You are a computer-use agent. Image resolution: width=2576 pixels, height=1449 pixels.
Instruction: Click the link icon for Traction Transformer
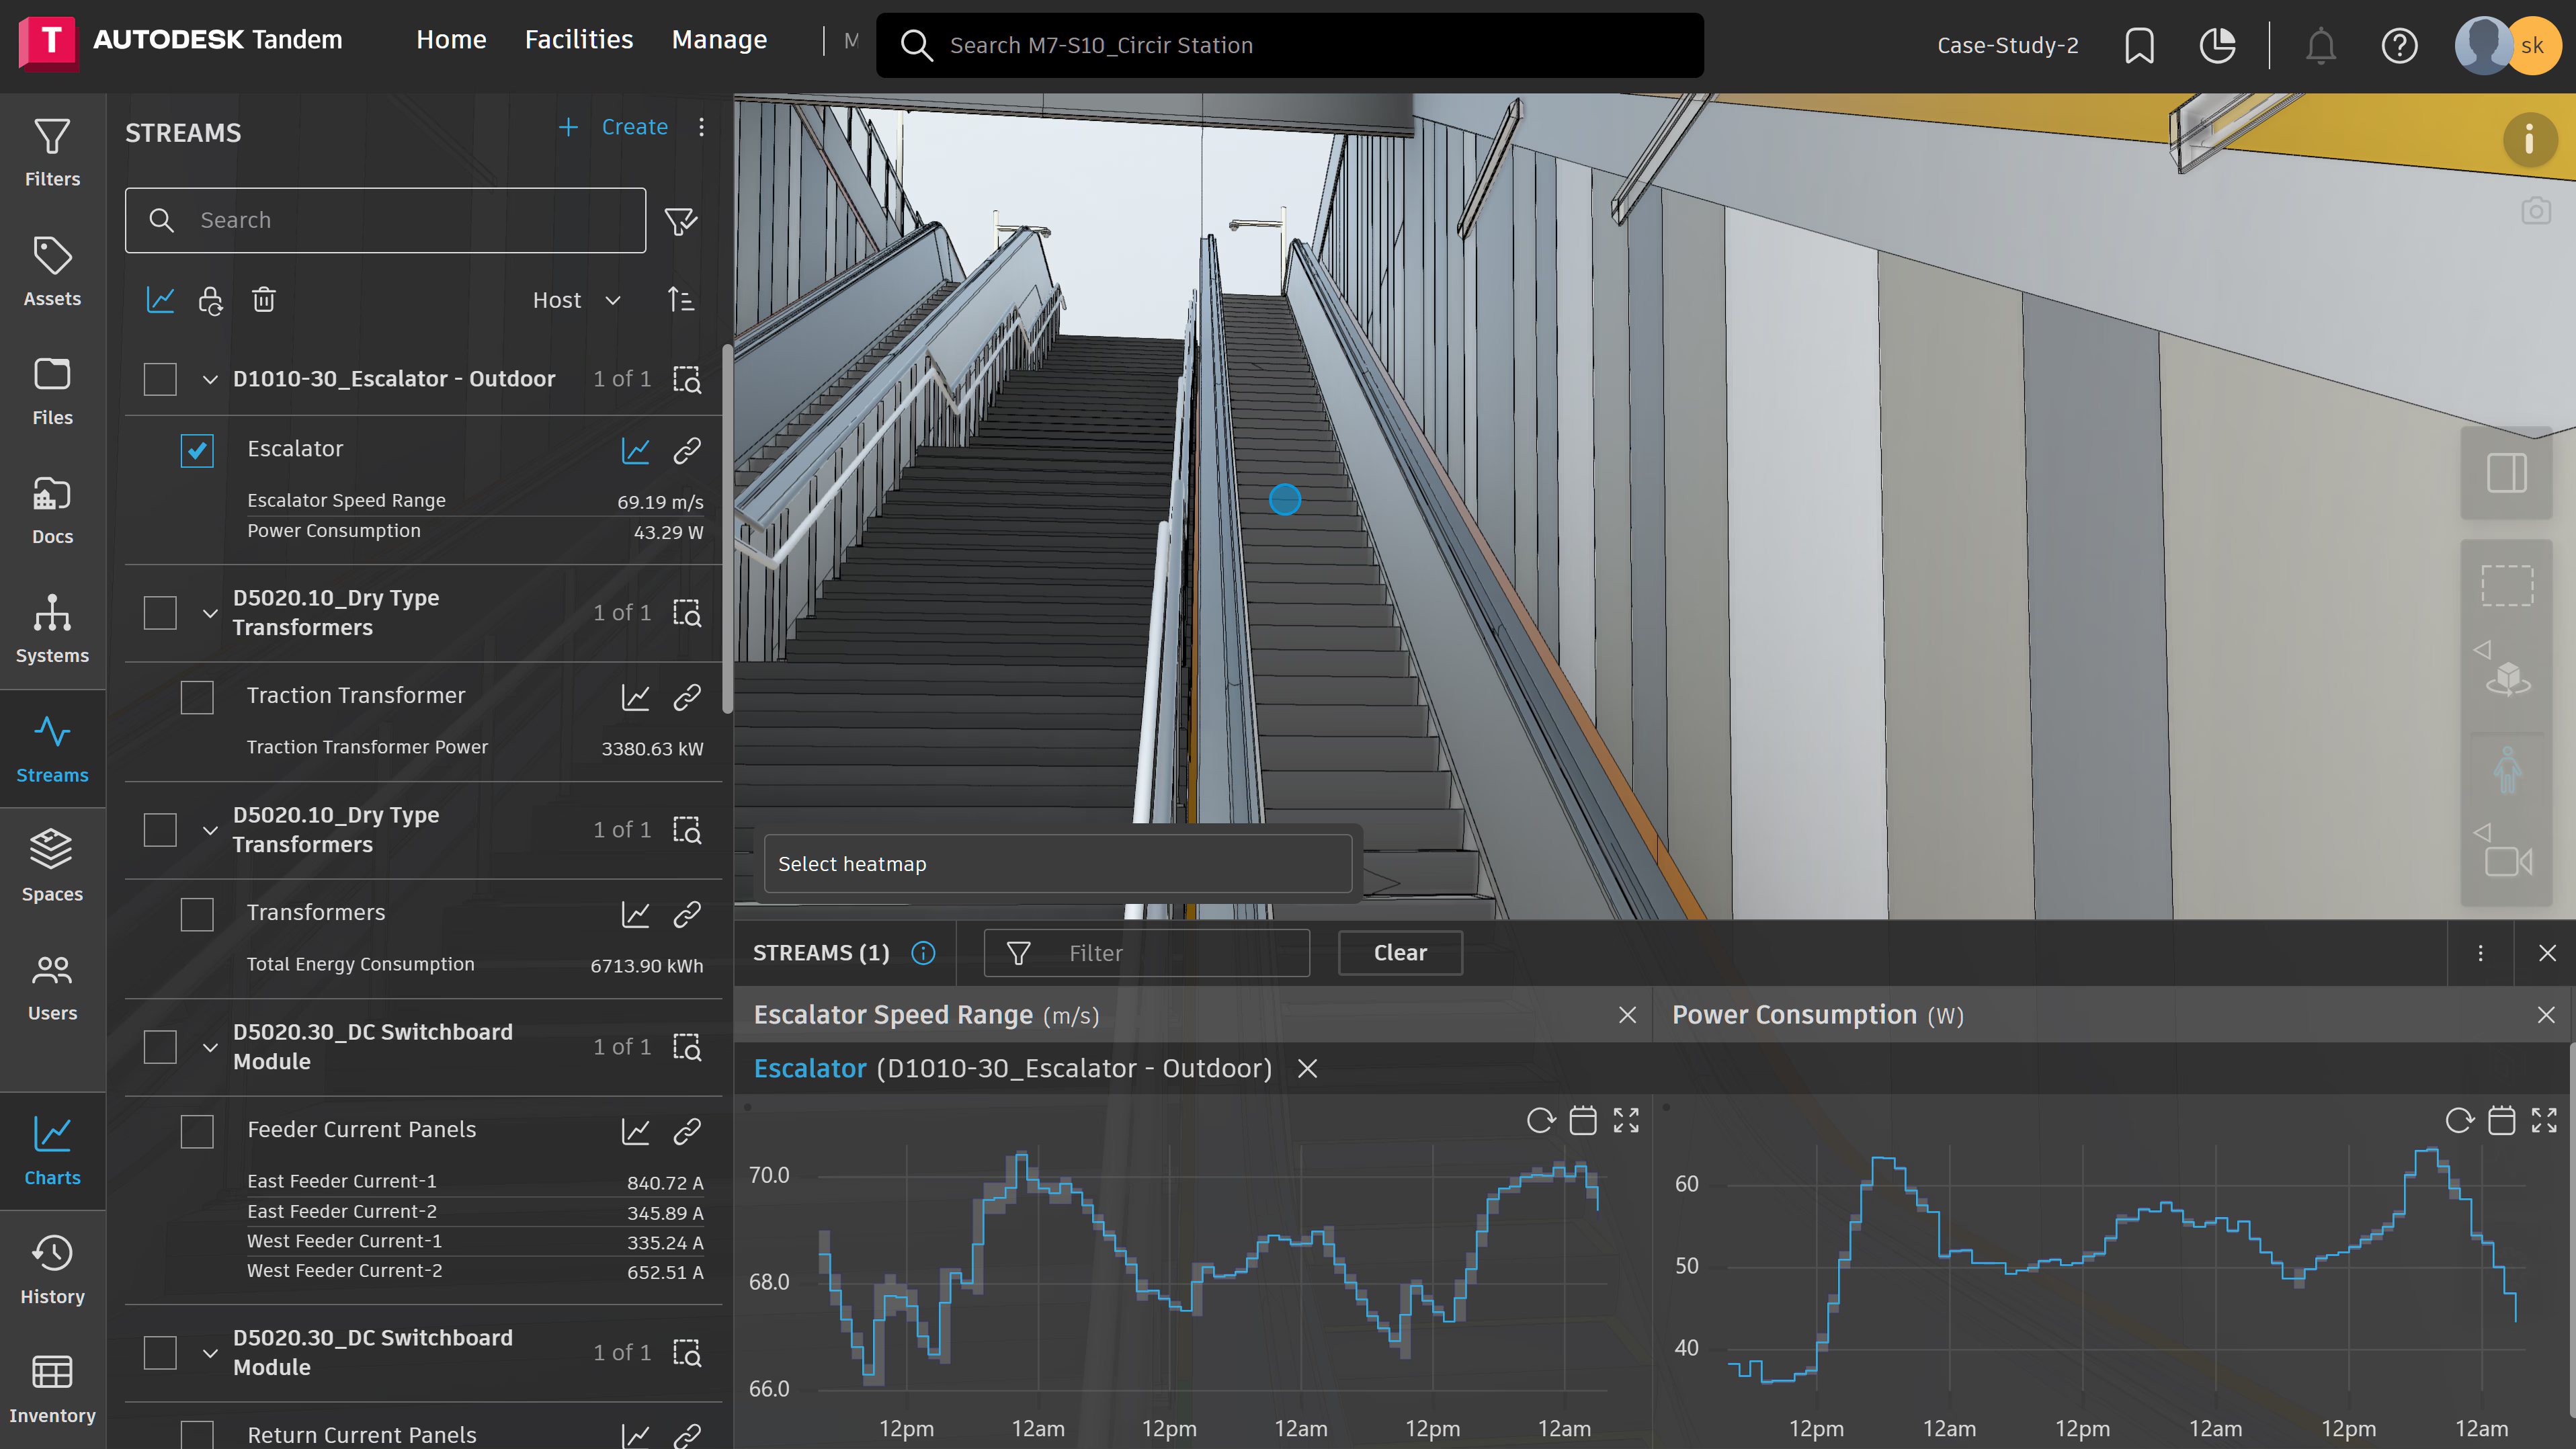pyautogui.click(x=687, y=697)
